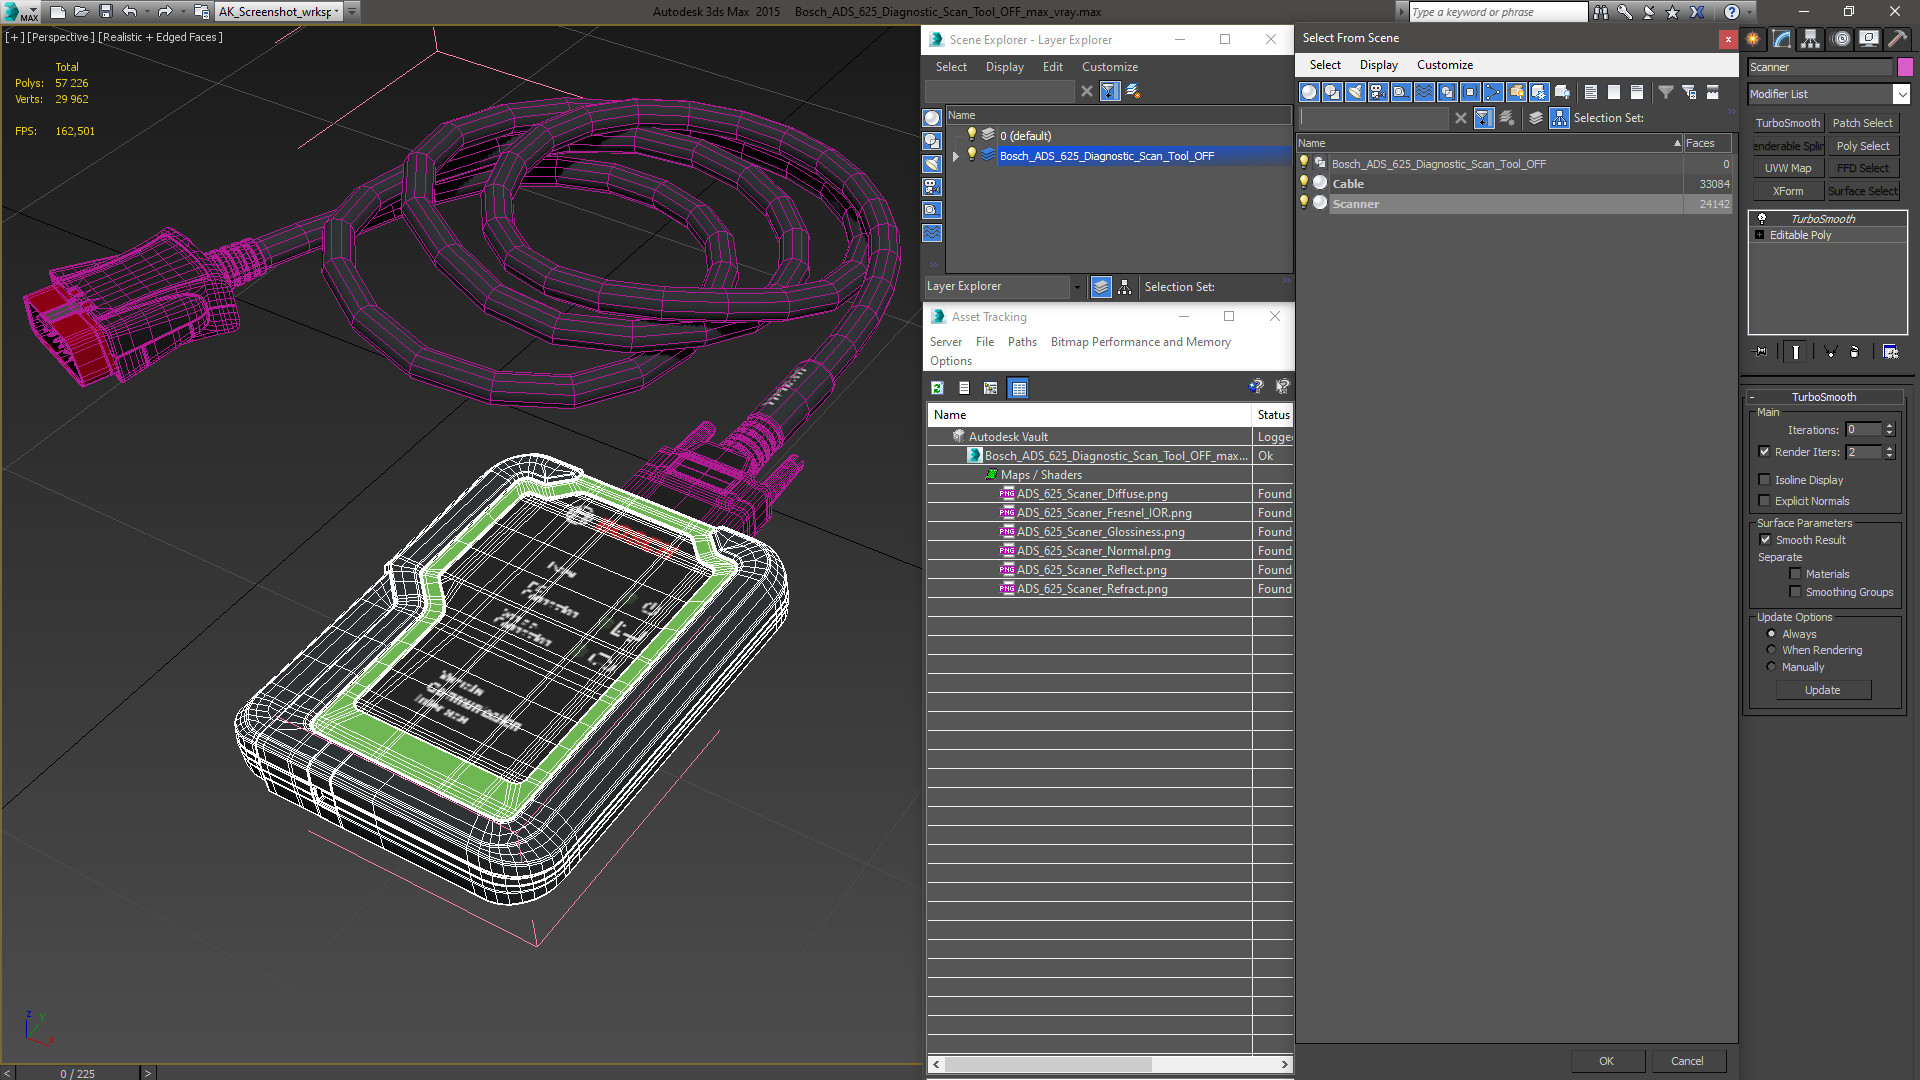Open the viewport [+] menu
Image resolution: width=1920 pixels, height=1080 pixels.
(14, 37)
